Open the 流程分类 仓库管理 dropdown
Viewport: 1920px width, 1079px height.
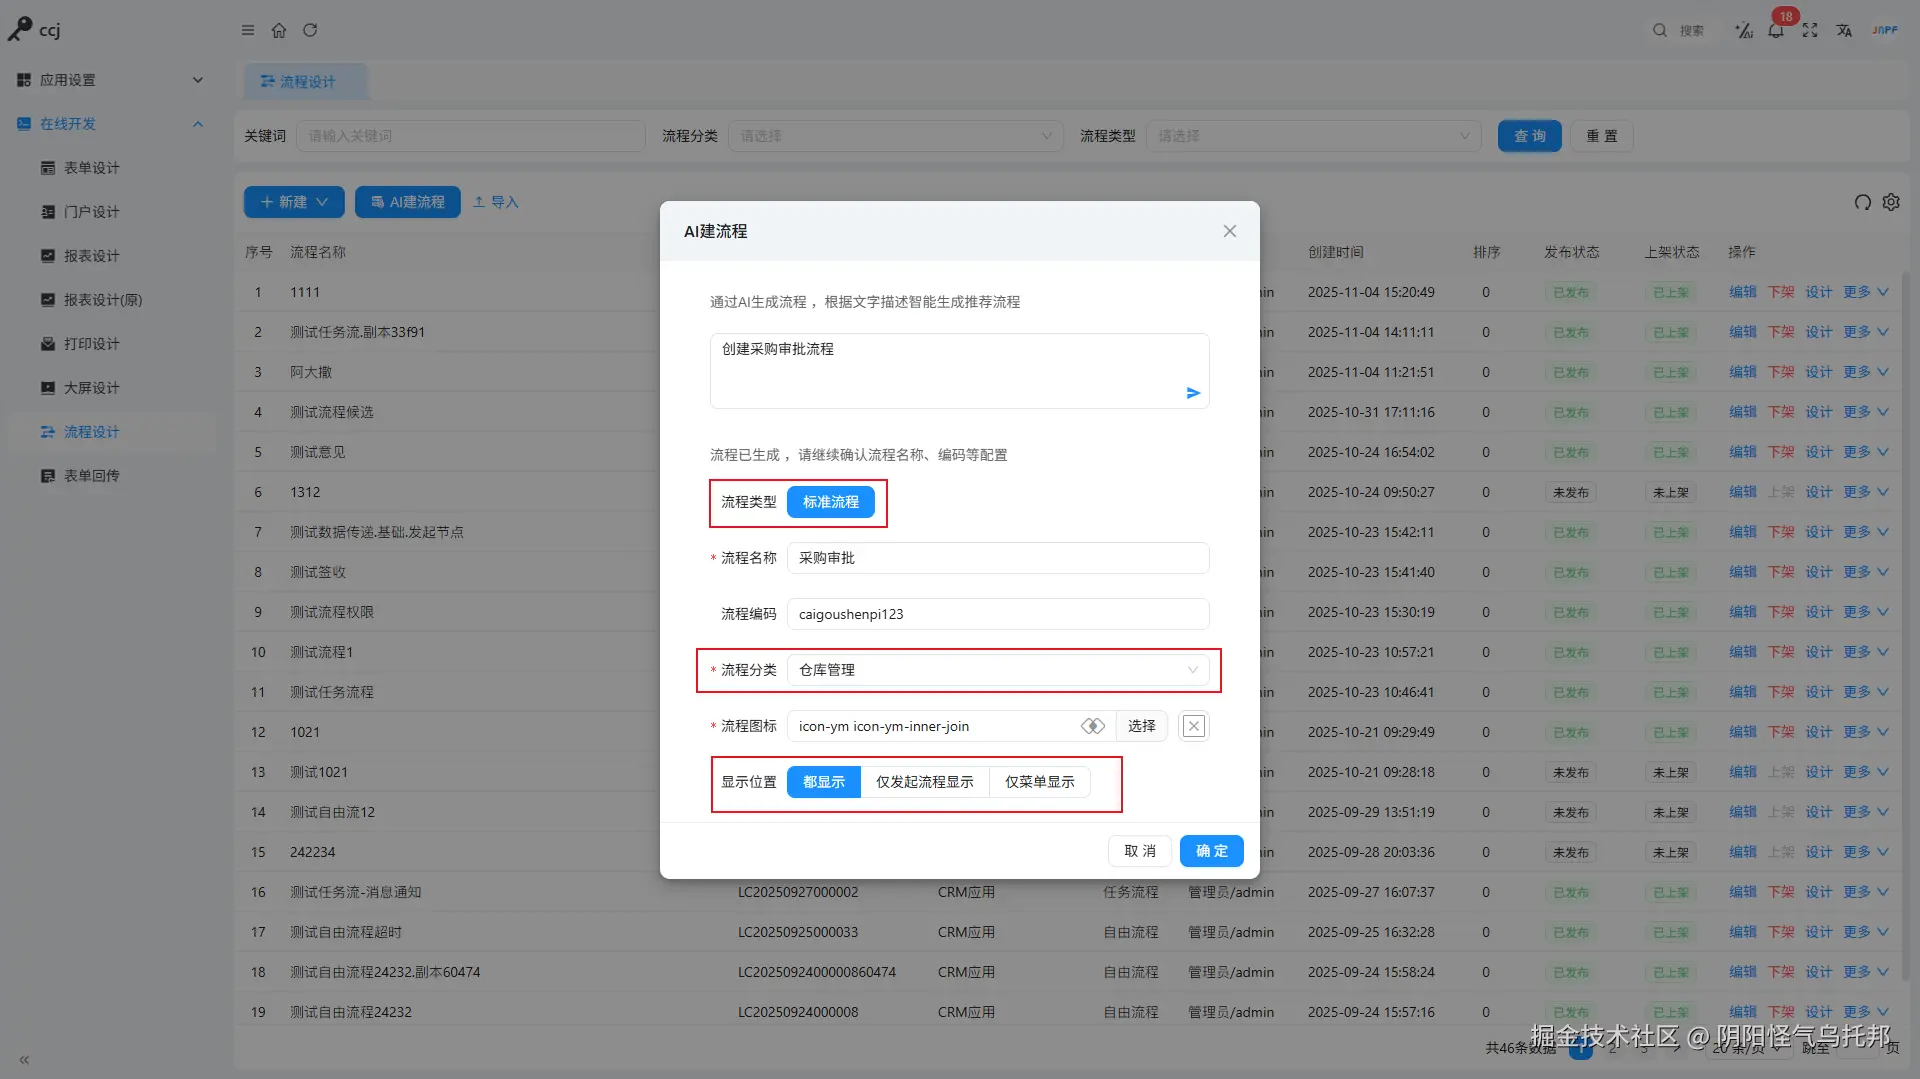pyautogui.click(x=998, y=670)
